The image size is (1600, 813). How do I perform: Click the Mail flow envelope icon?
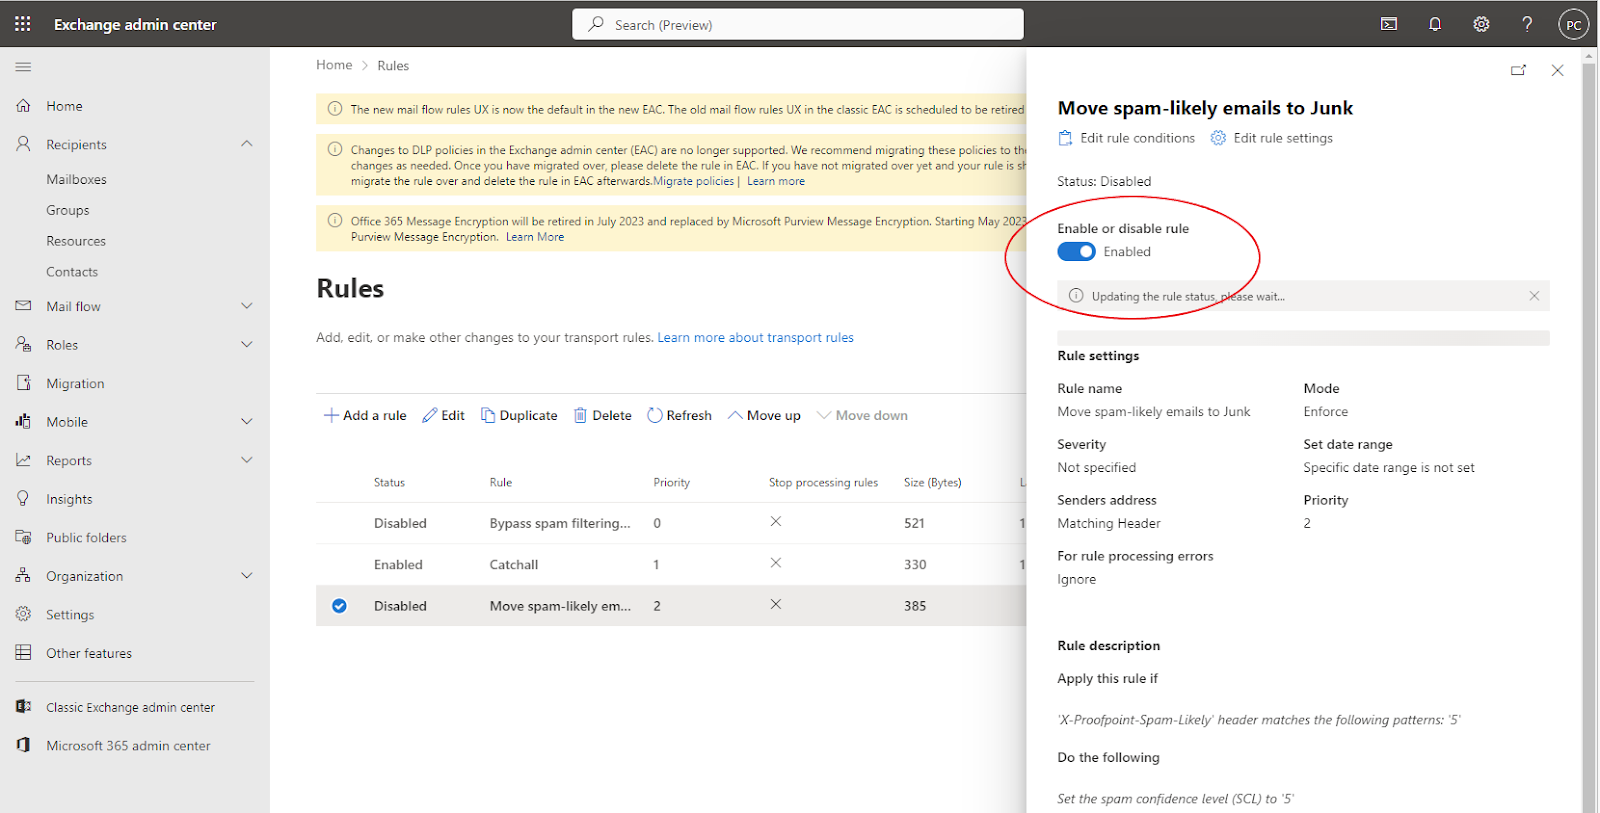(23, 306)
